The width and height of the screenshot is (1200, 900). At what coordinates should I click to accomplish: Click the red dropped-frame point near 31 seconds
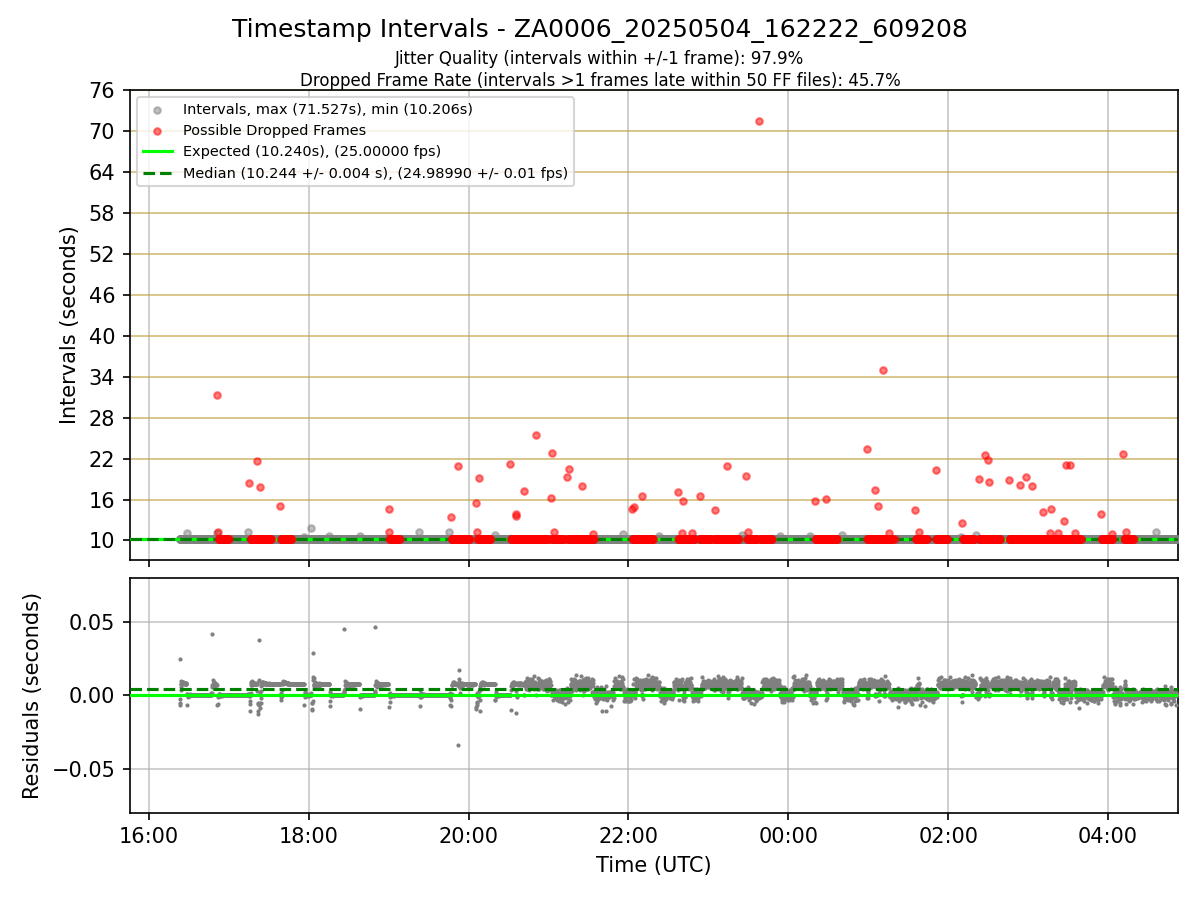click(x=217, y=395)
